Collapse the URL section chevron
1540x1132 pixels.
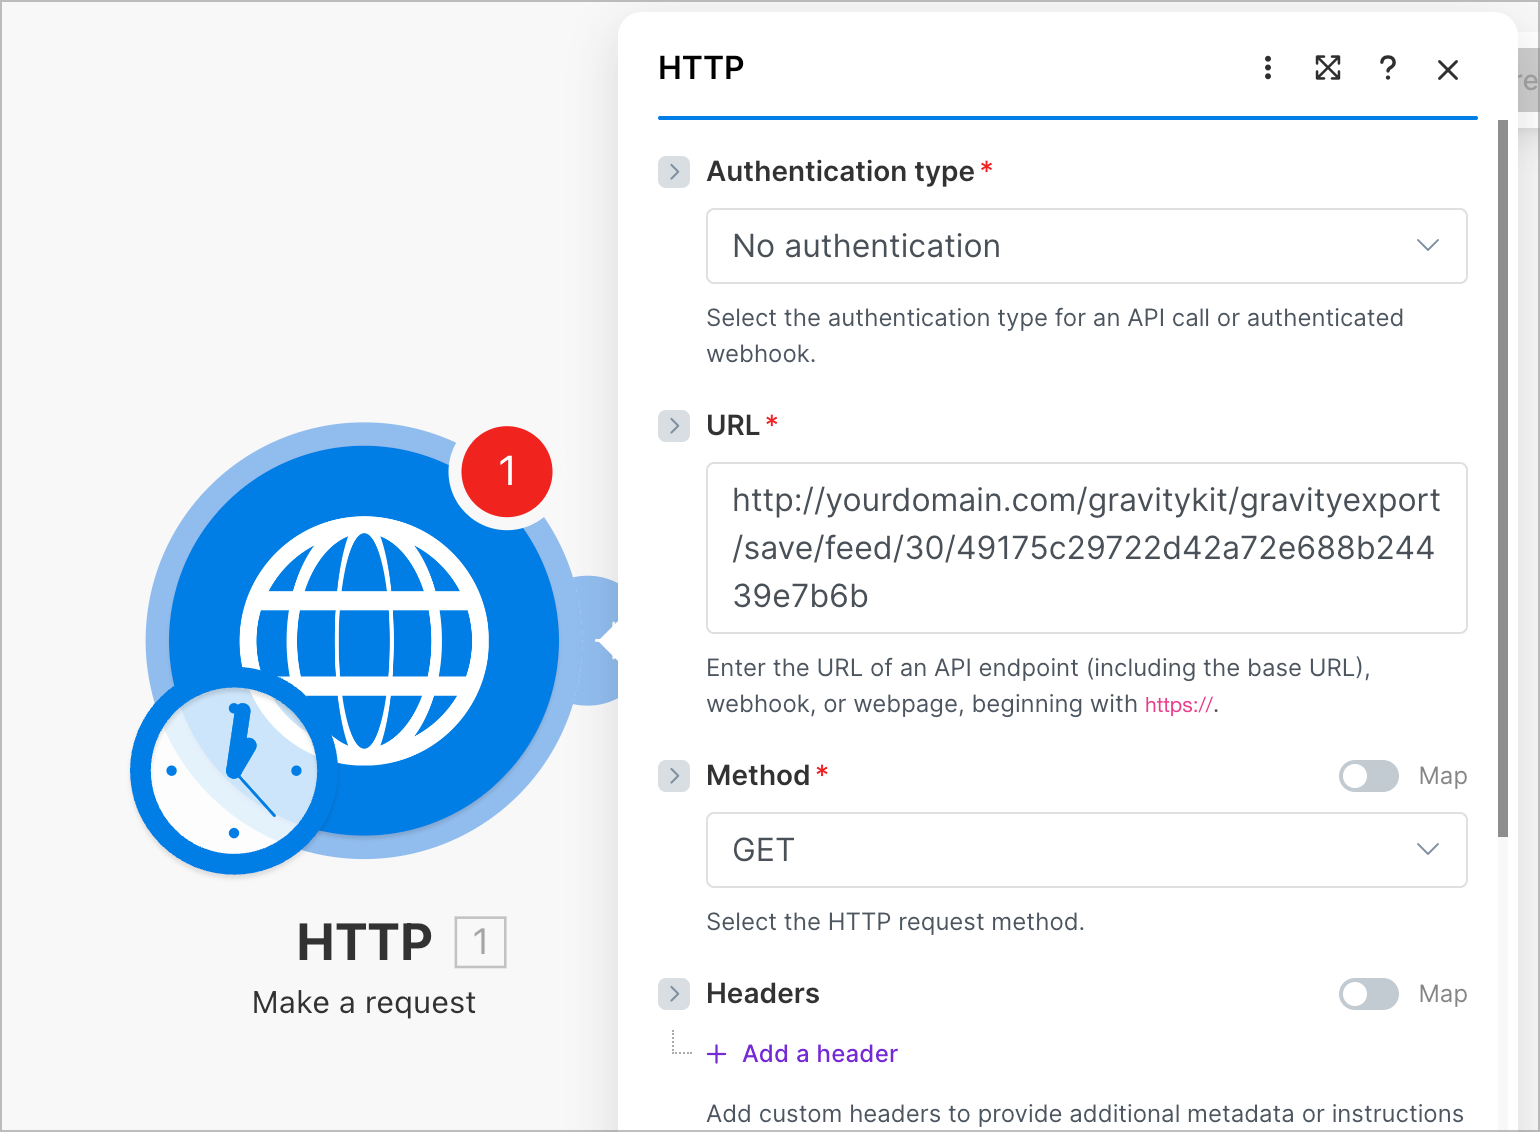pos(674,425)
